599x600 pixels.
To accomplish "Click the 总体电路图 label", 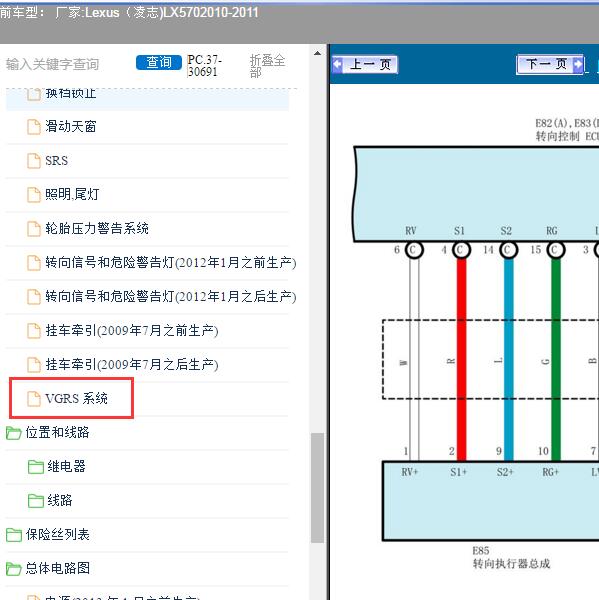I will click(57, 568).
